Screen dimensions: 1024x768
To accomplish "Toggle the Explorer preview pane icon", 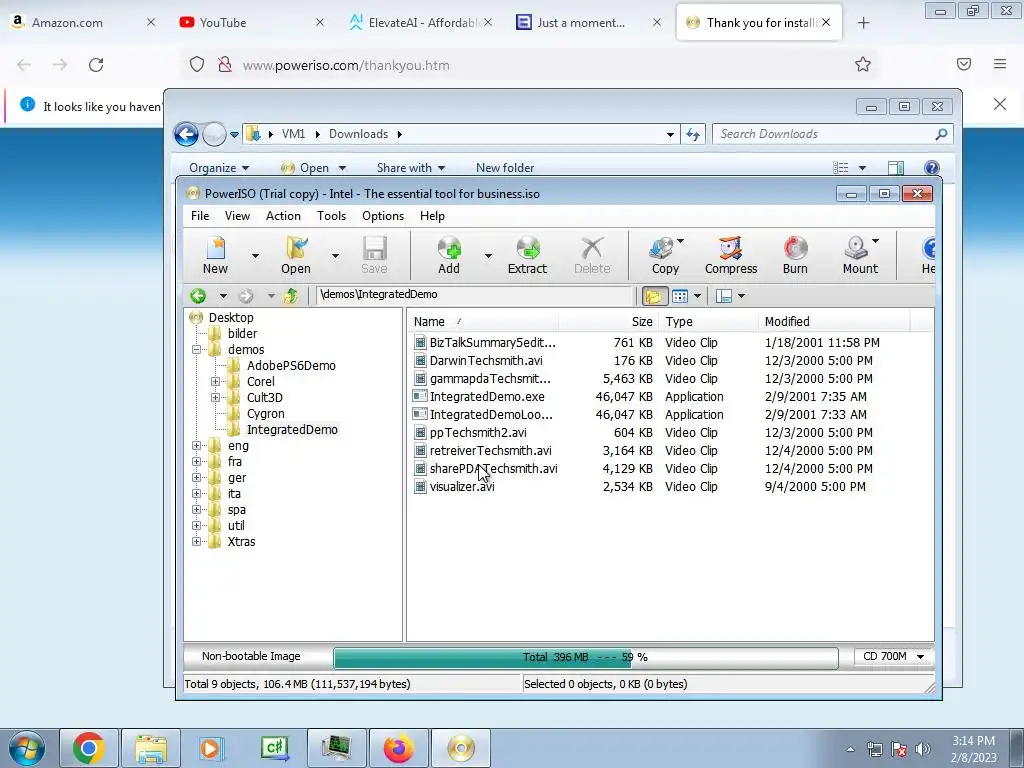I will tap(896, 168).
